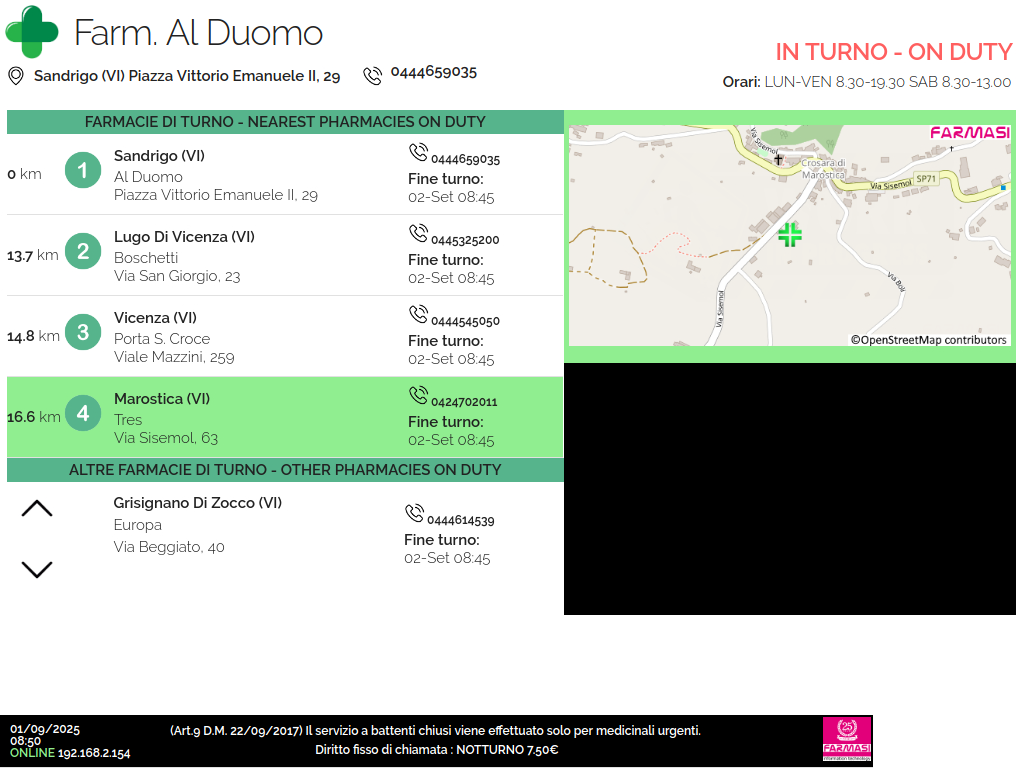
Task: Click the Nearest Pharmacies On Duty header
Action: (285, 122)
